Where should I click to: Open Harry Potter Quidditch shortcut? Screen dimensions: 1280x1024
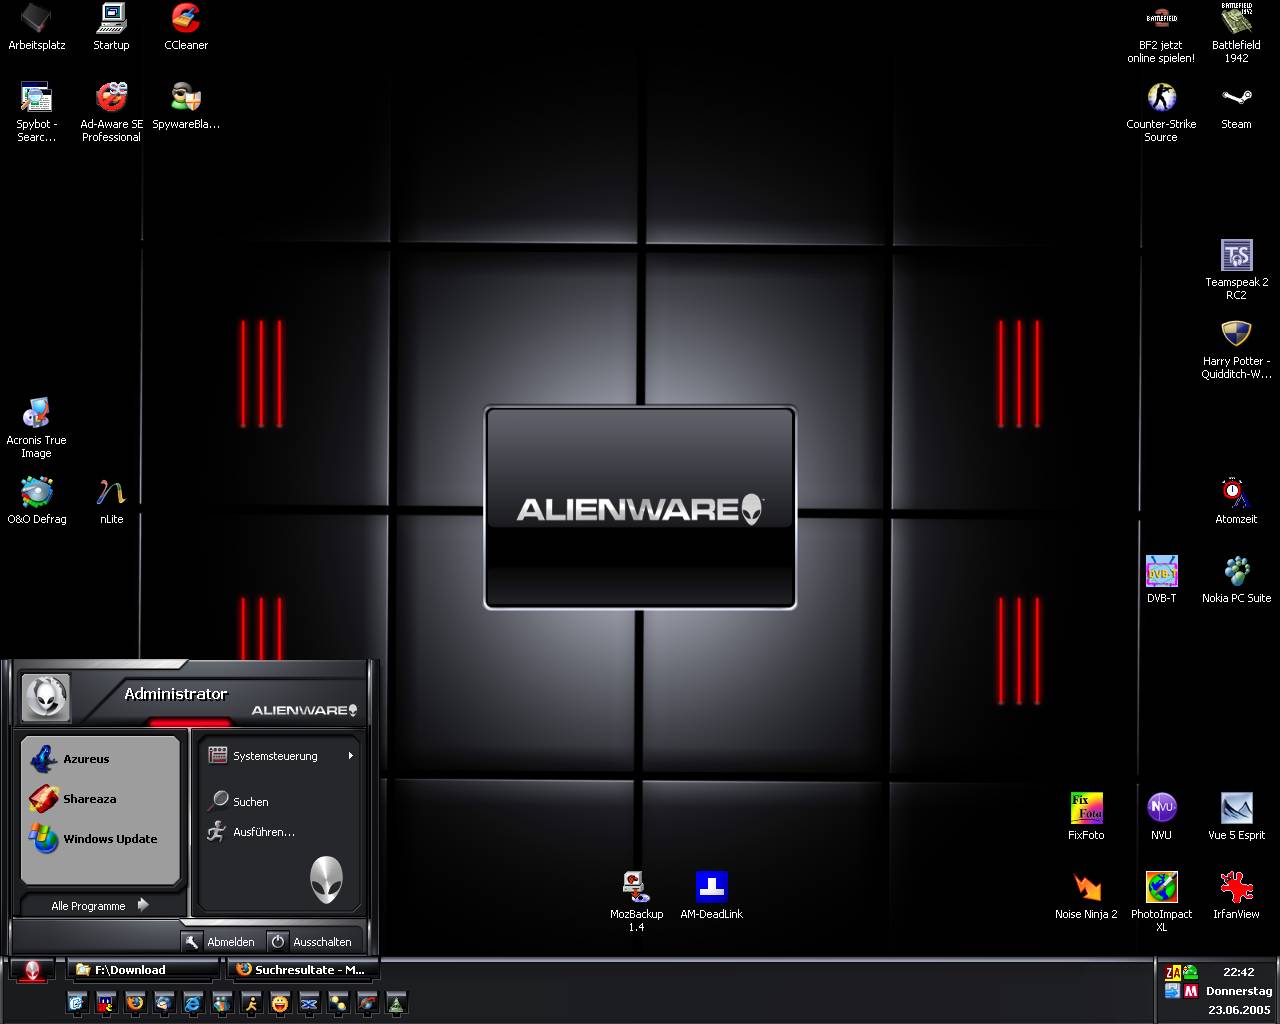pos(1236,349)
